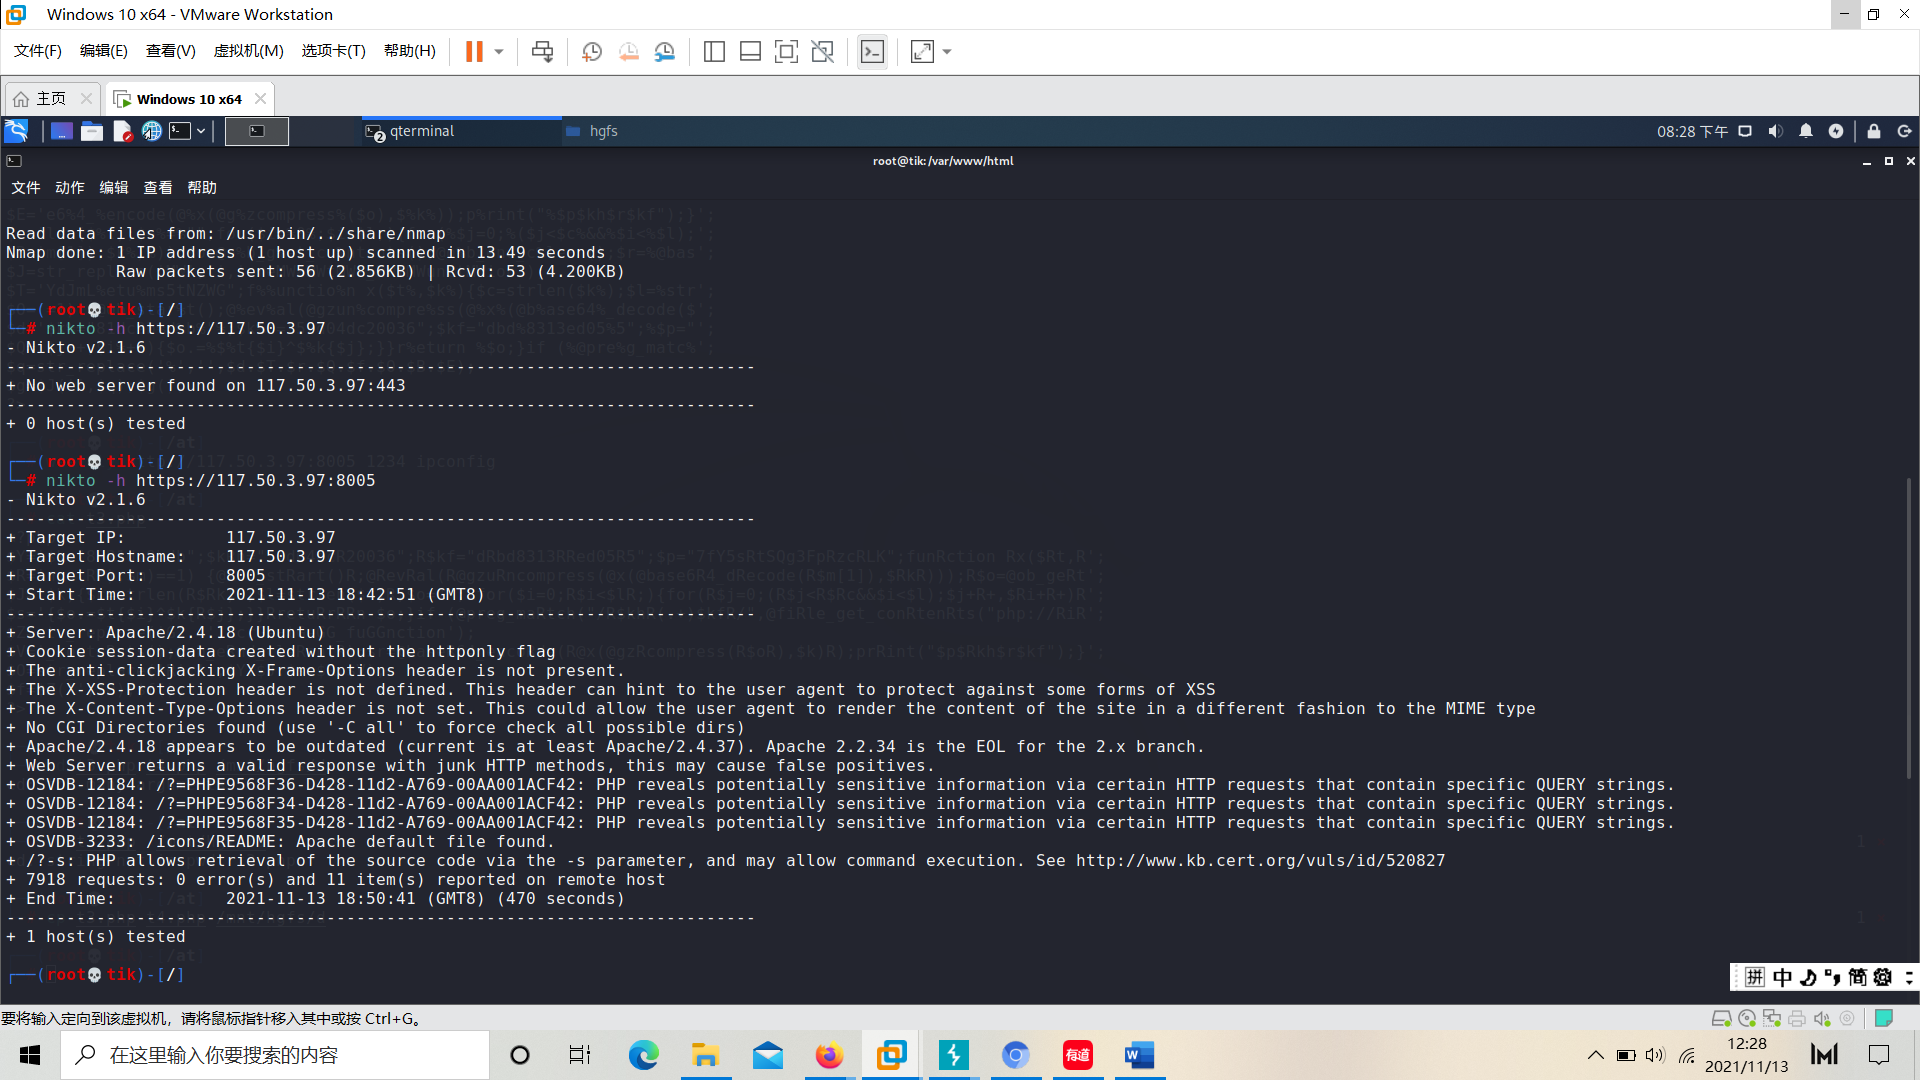Enter full screen mode
This screenshot has width=1920, height=1080.
pos(786,51)
